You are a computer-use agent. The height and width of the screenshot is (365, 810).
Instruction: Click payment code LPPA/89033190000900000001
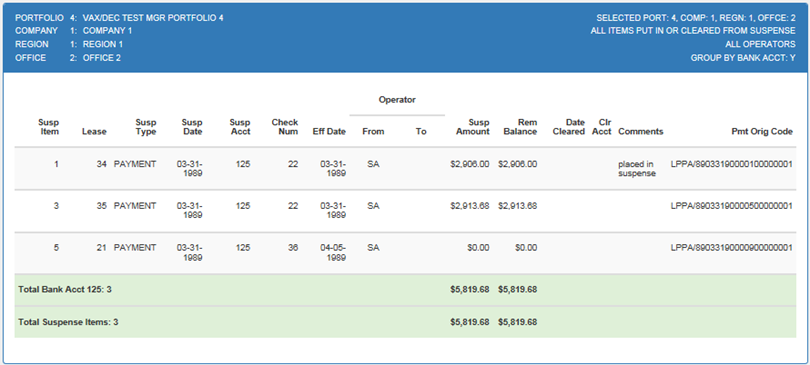pos(731,248)
